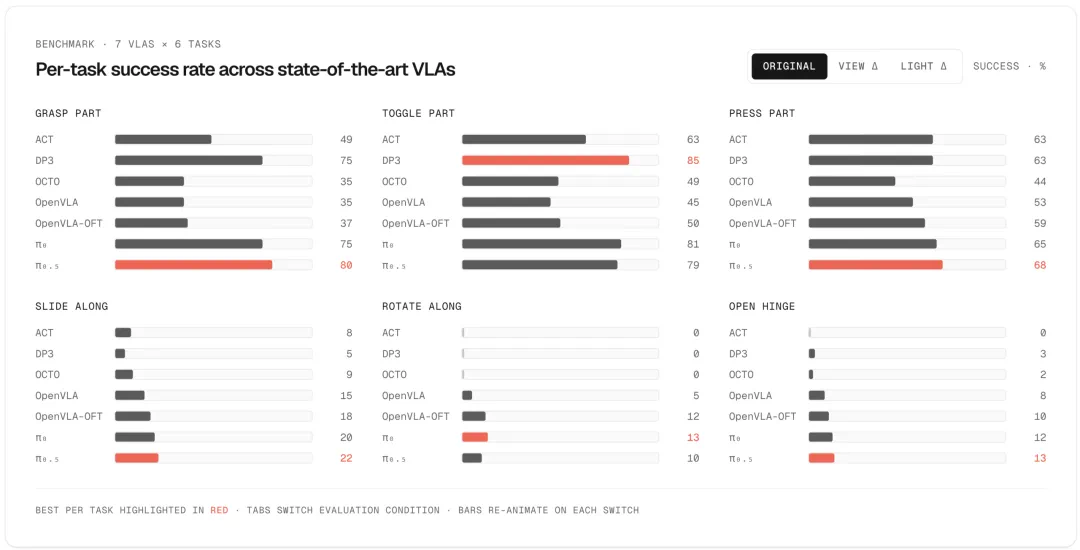1080x550 pixels.
Task: Click the GRASP PART panel heading
Action: pyautogui.click(x=68, y=114)
